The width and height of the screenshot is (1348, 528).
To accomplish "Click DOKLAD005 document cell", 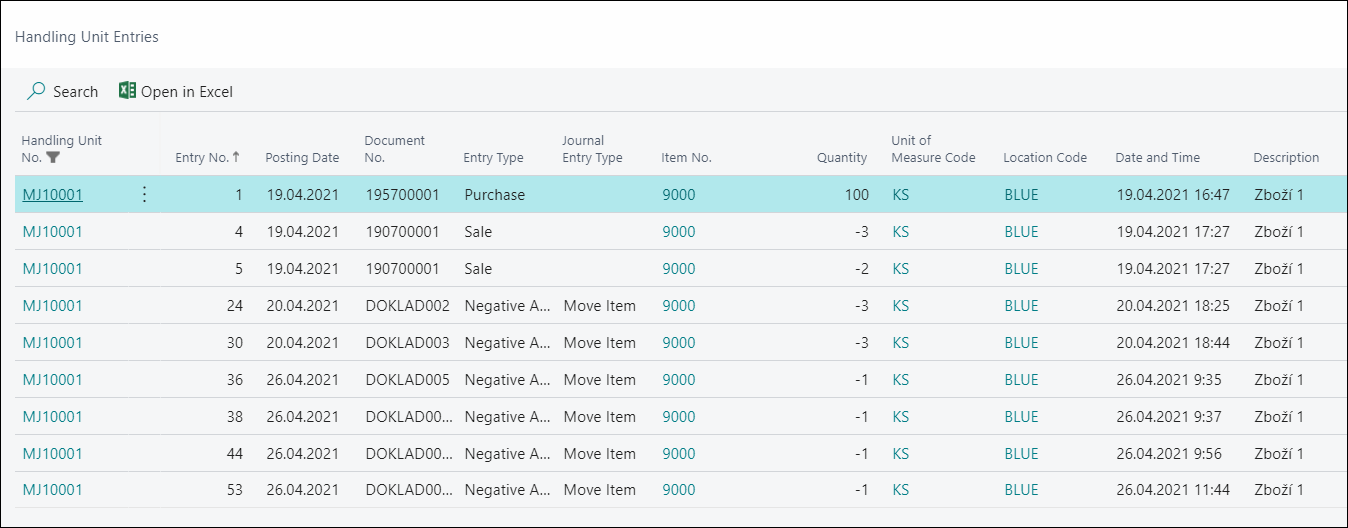I will tap(408, 380).
